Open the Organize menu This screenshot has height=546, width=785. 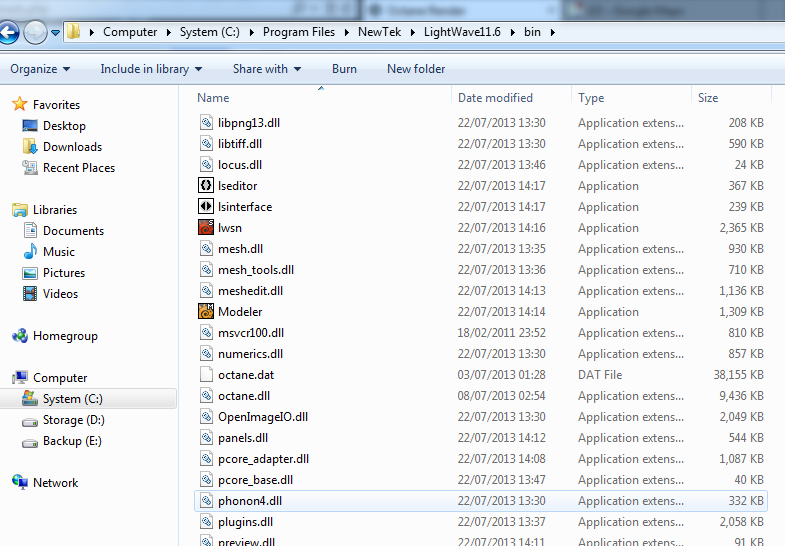click(40, 69)
